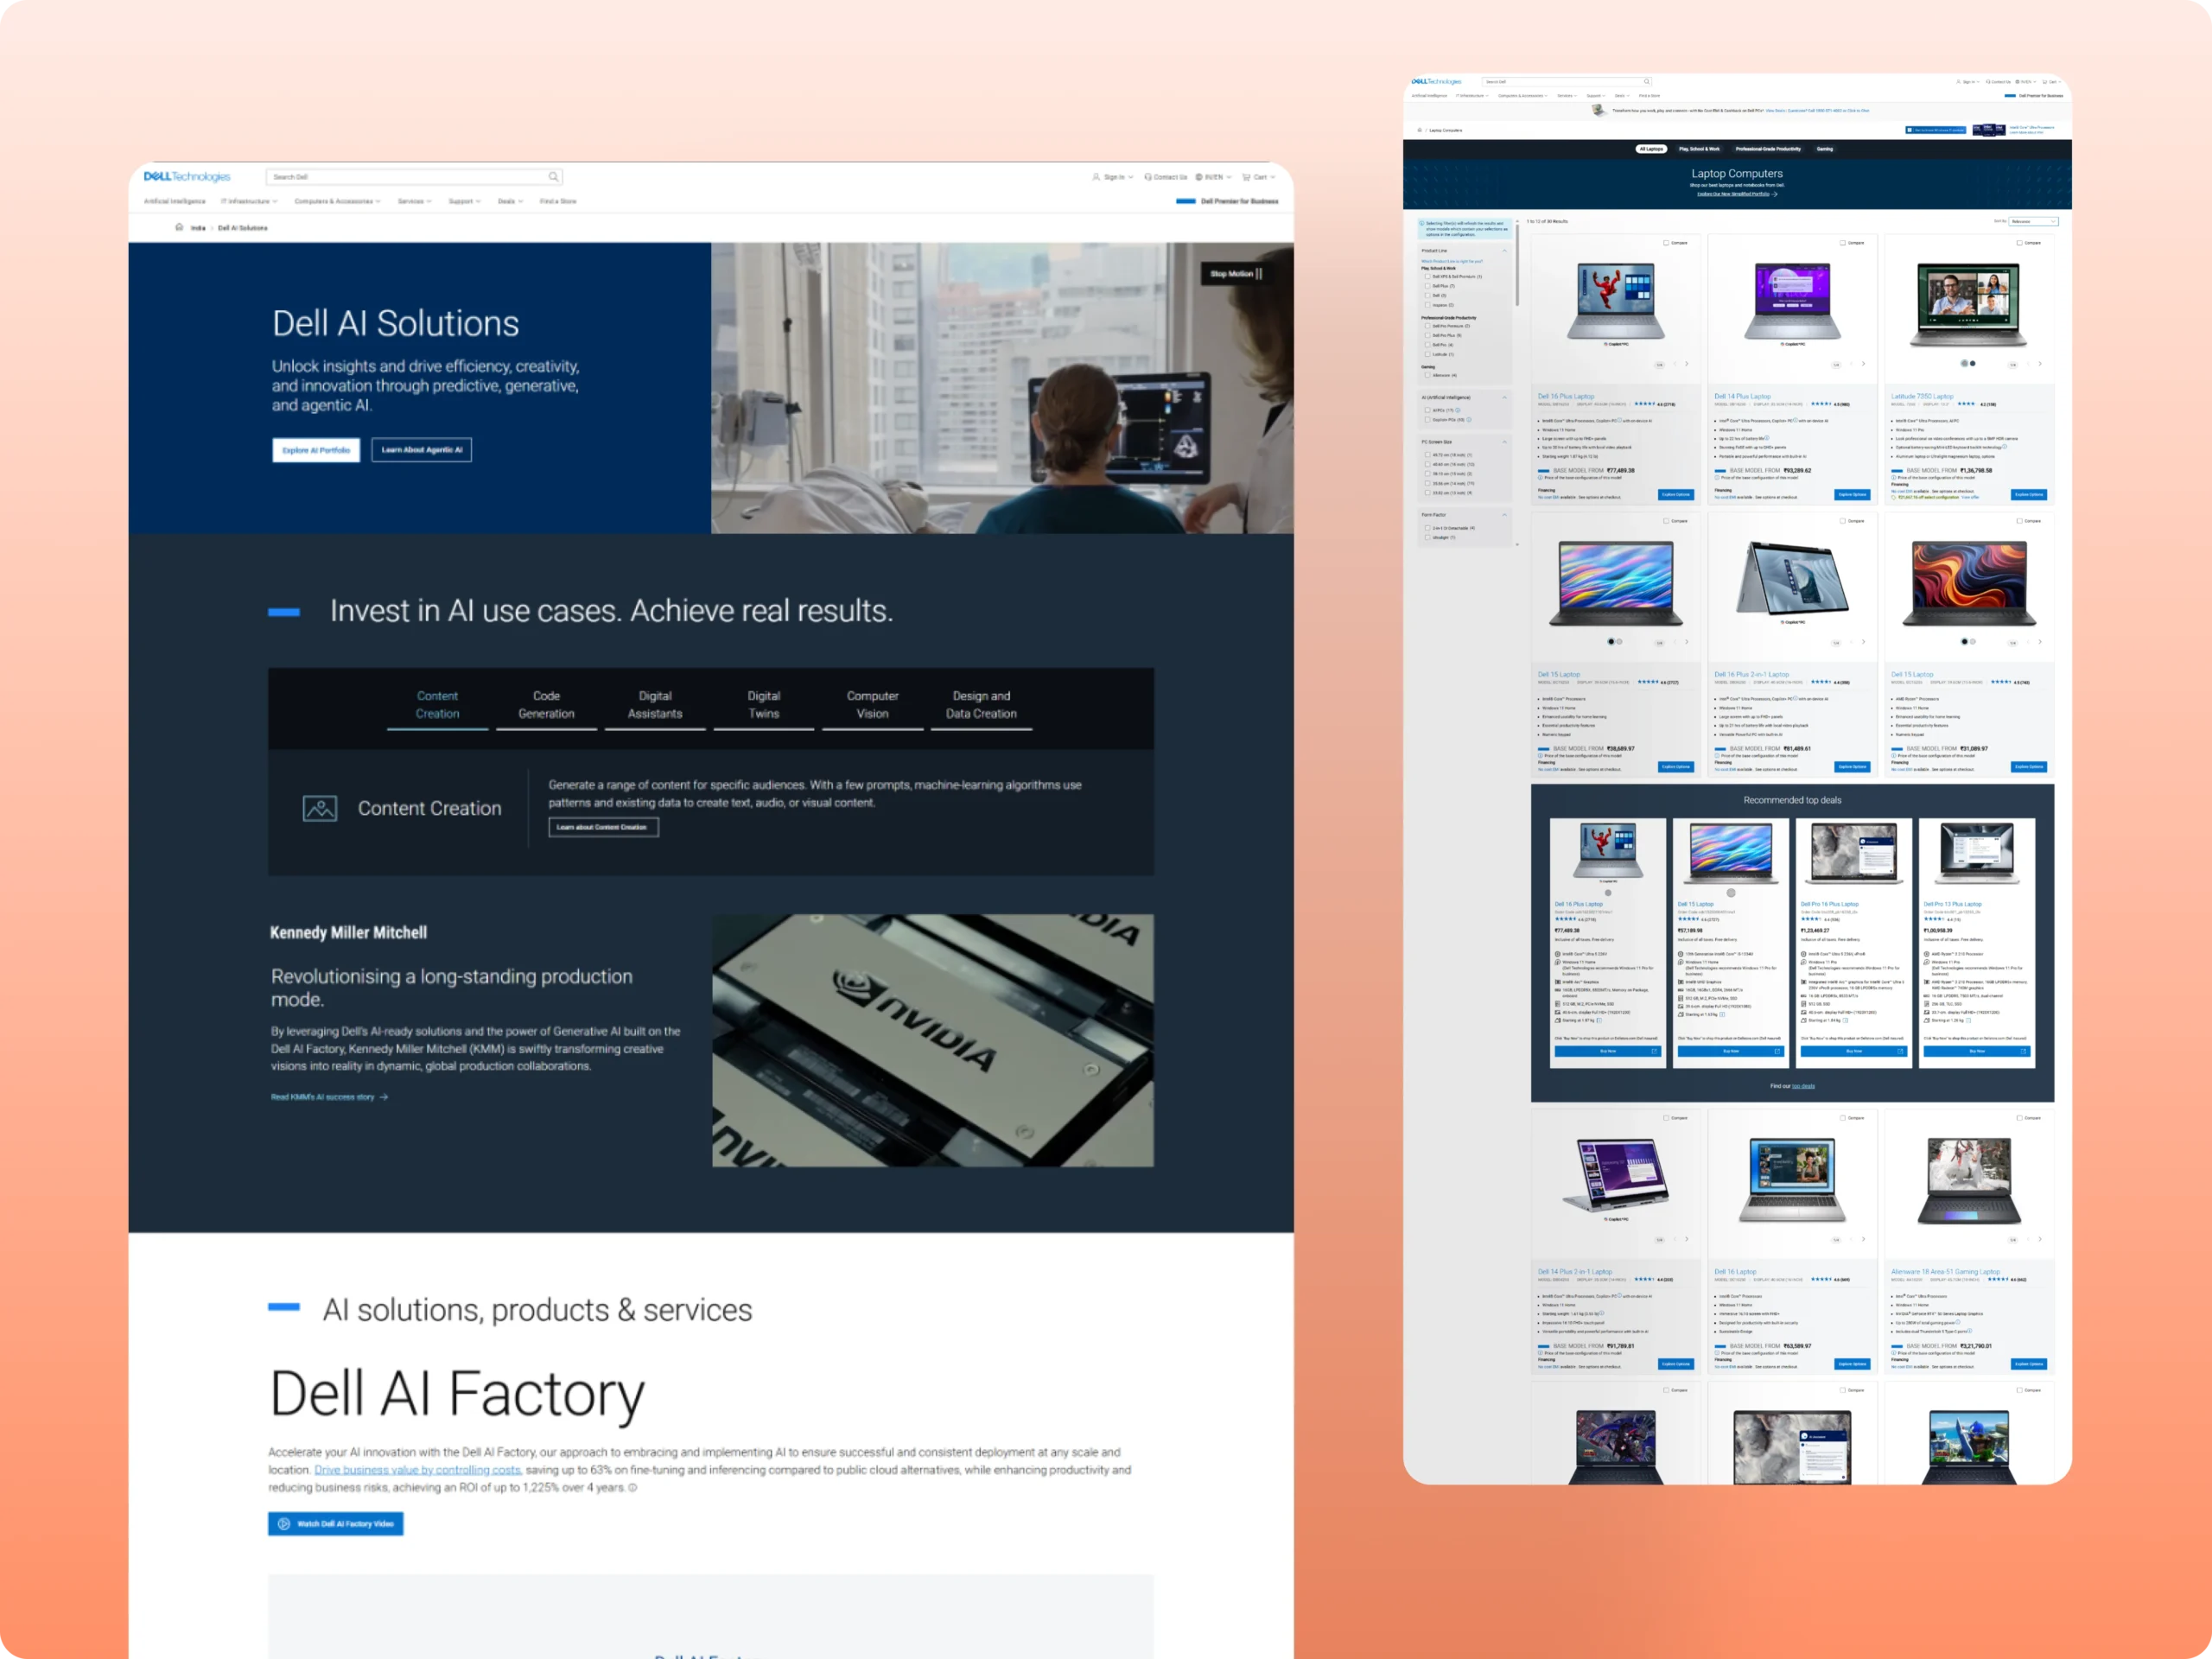Screen dimensions: 2212x1659
Task: Toggle the Compare checkbox for Dell 16 Plus Laptop
Action: (x=1666, y=243)
